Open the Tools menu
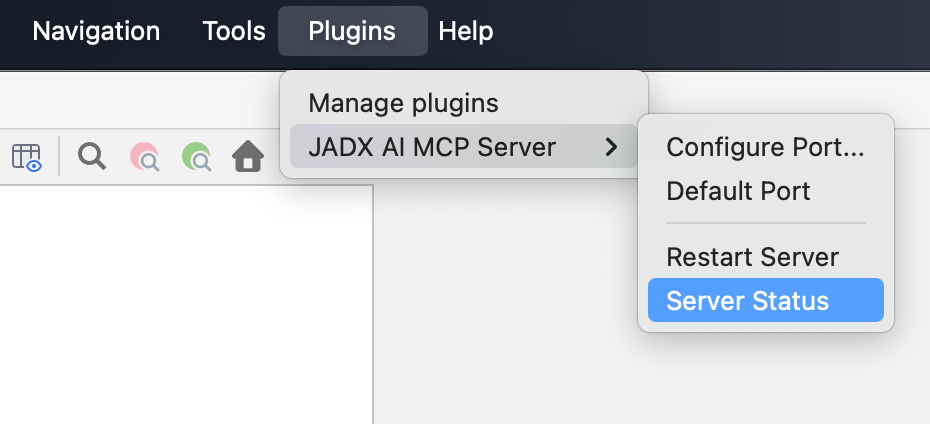The height and width of the screenshot is (424, 930). click(234, 31)
